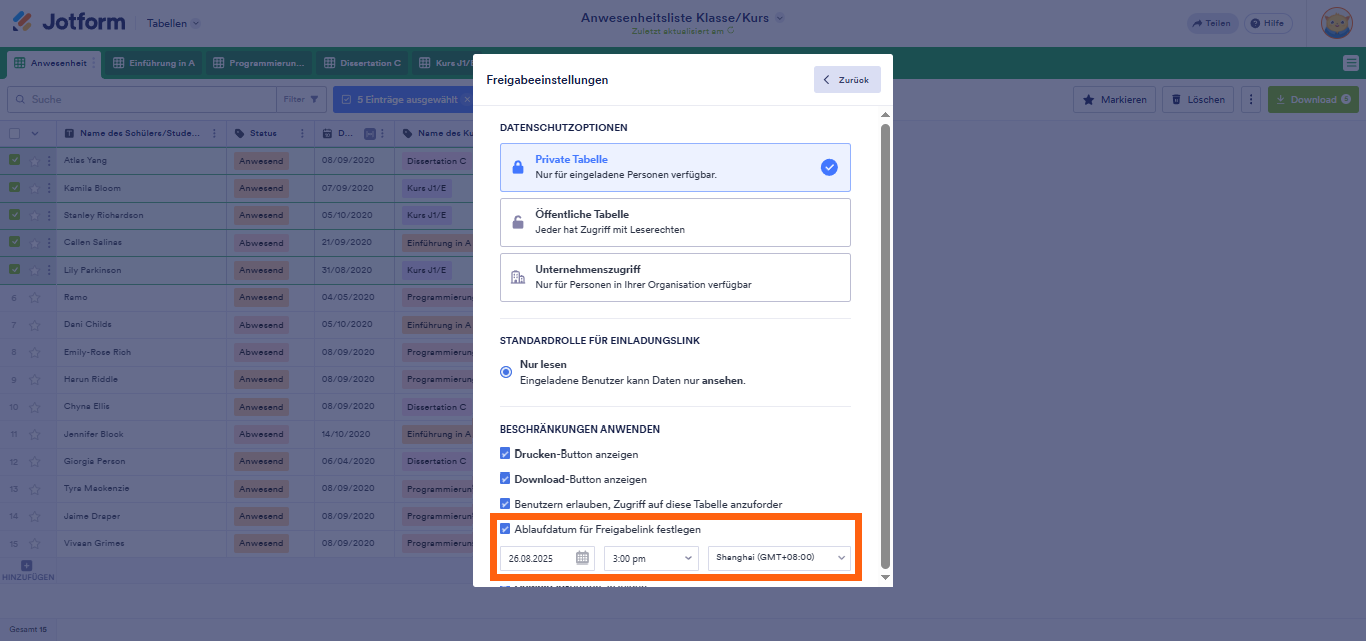Toggle the select-all header checkbox
Image resolution: width=1366 pixels, height=641 pixels.
15,133
